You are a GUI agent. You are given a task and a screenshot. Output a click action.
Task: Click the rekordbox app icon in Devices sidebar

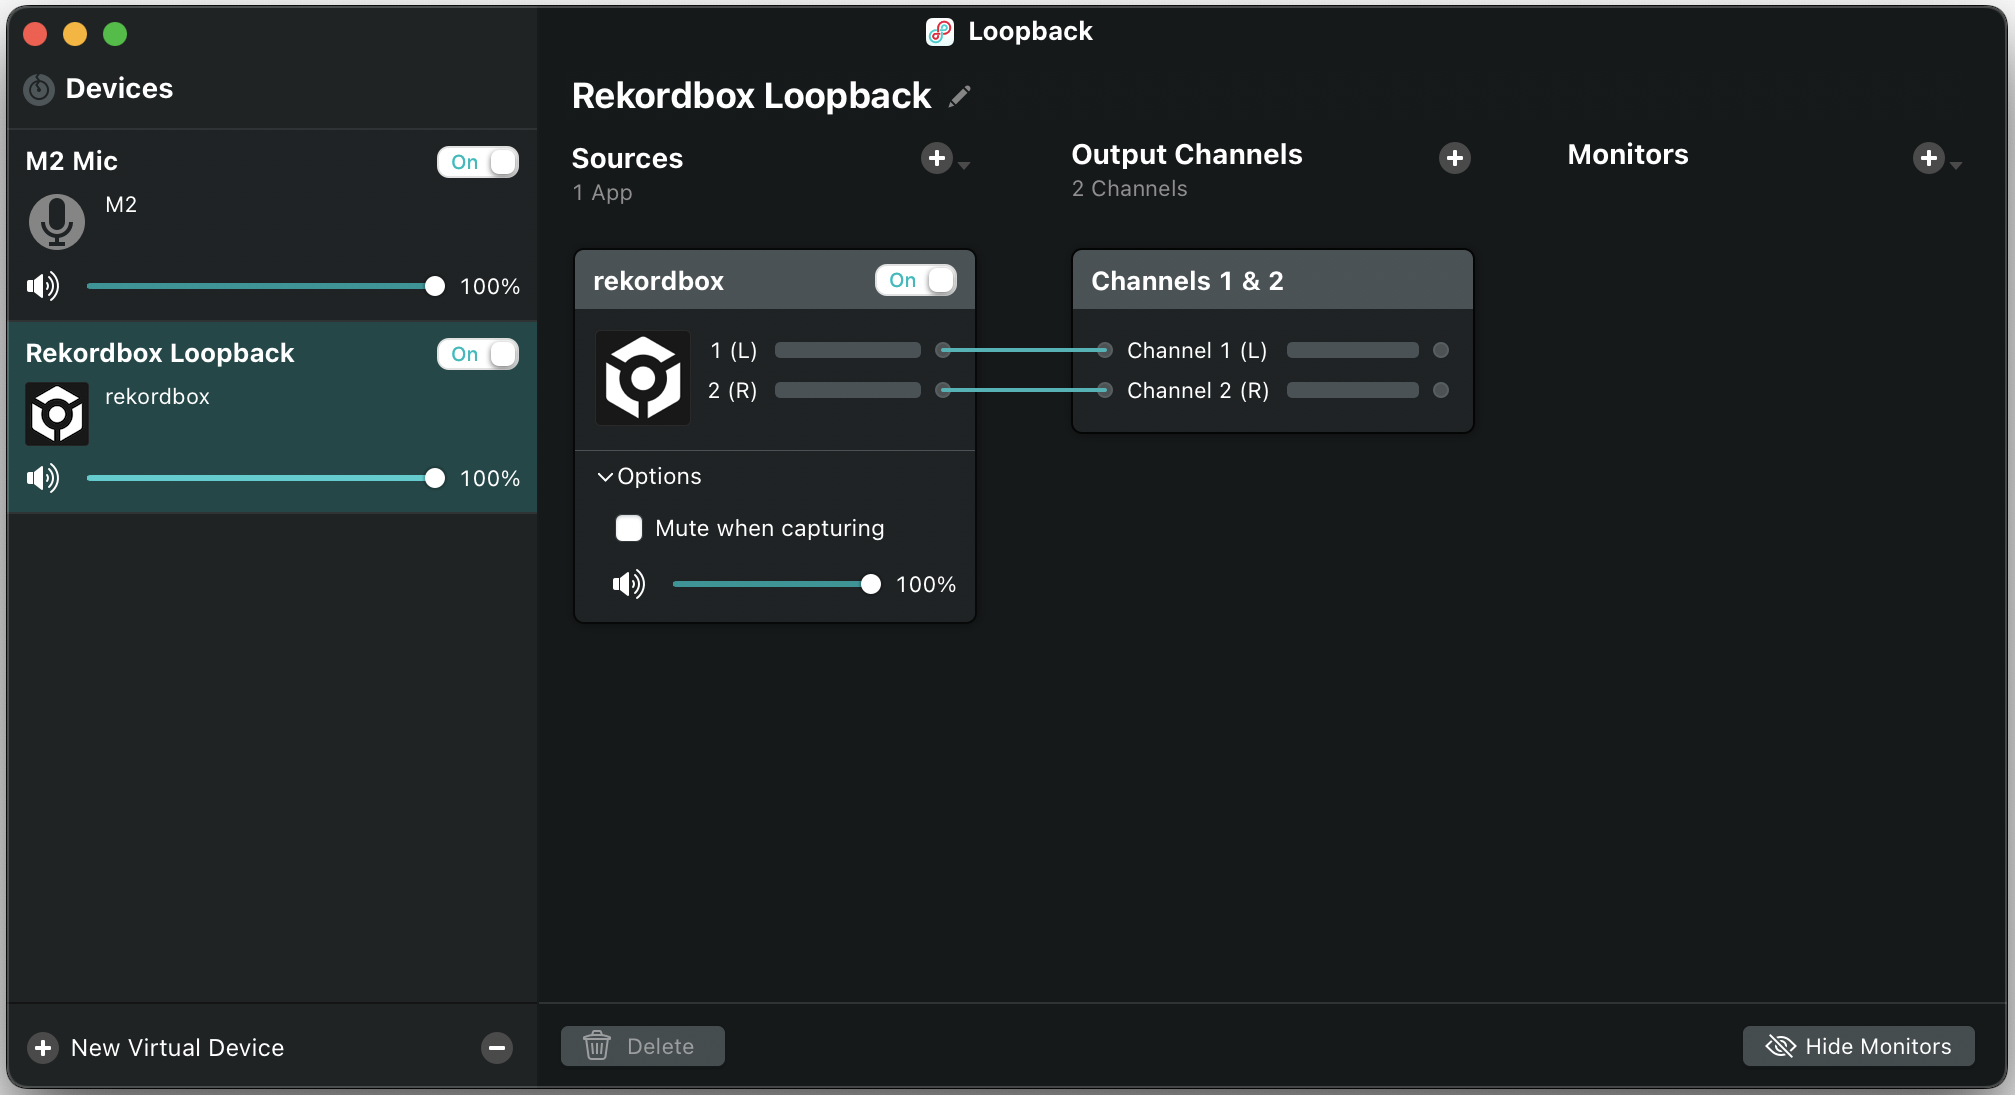[57, 414]
